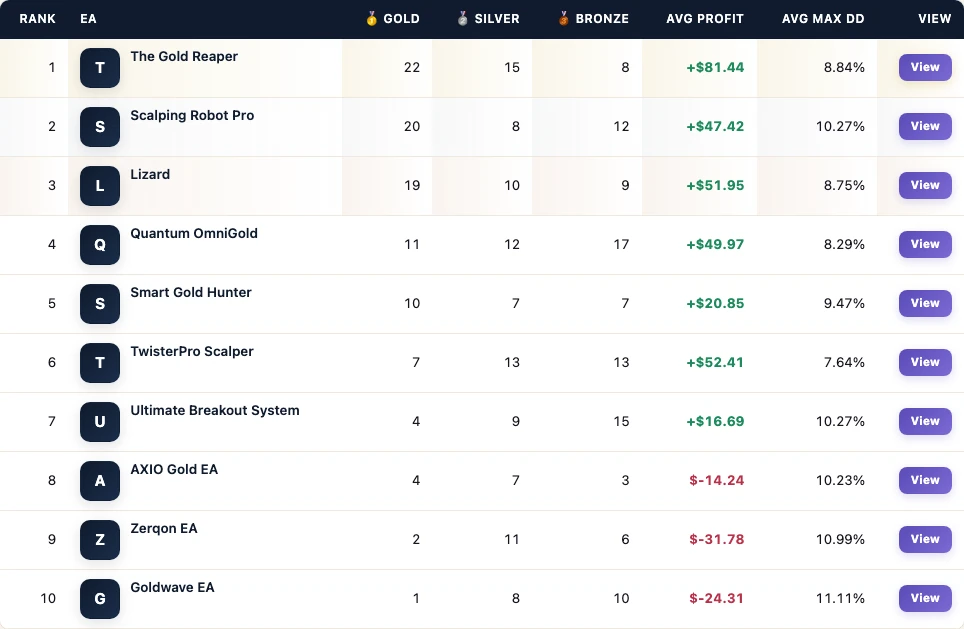Click 'Ultimate Breakout System' name text
The width and height of the screenshot is (964, 629).
tap(215, 411)
